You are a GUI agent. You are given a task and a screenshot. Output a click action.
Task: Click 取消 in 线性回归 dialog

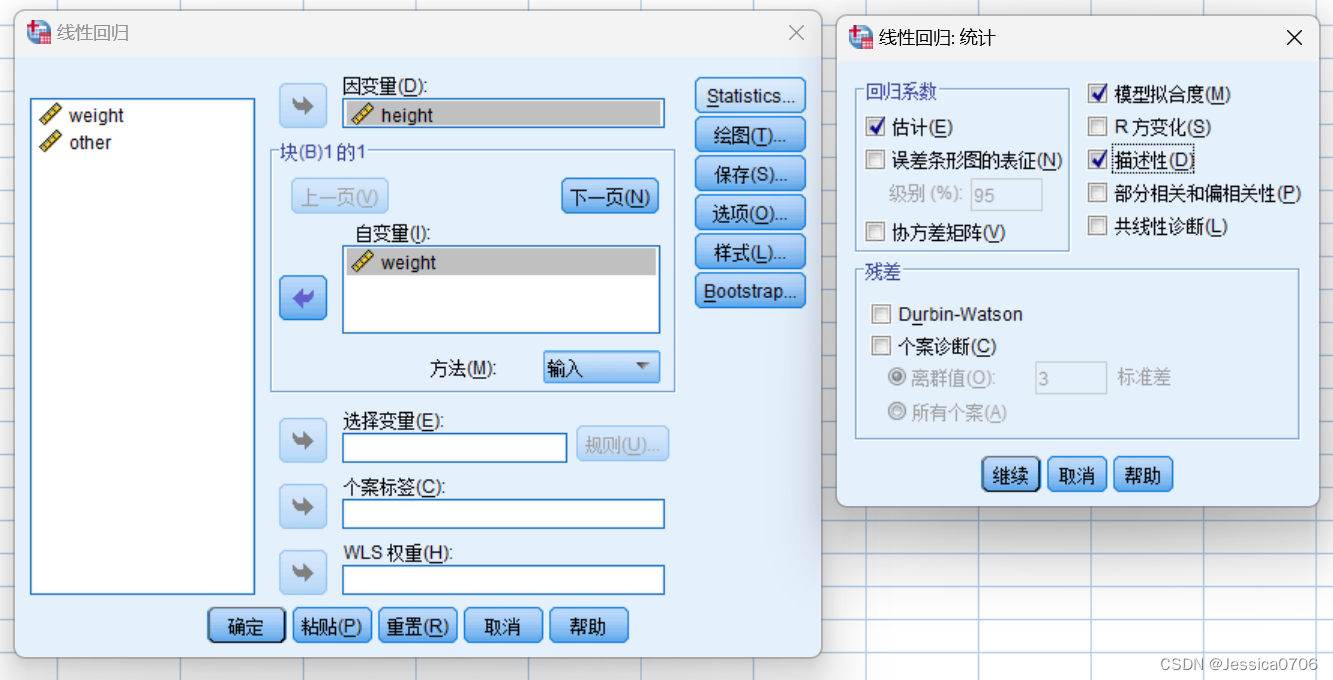tap(503, 626)
